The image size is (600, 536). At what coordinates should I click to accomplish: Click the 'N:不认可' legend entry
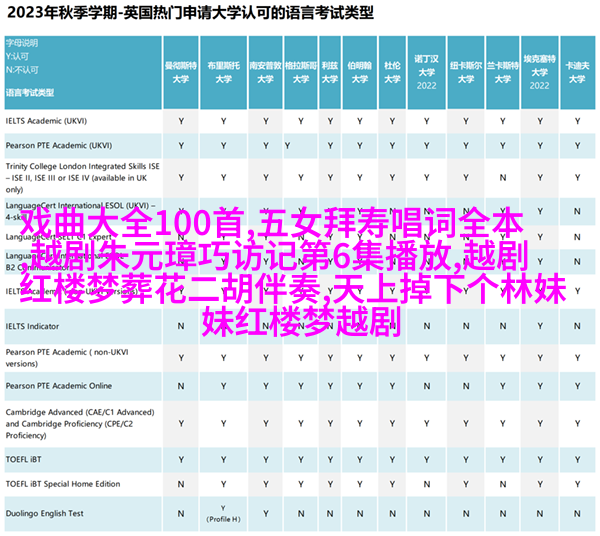[22, 70]
